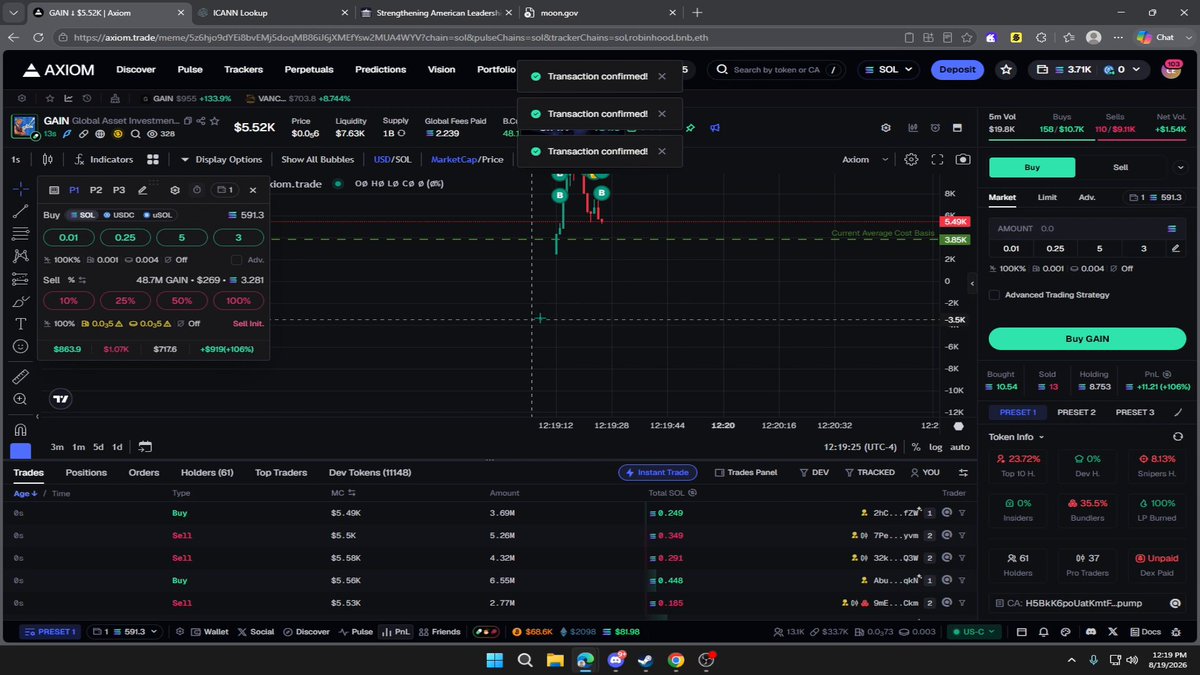Select the Limit order tab
The image size is (1200, 675).
coord(1047,198)
